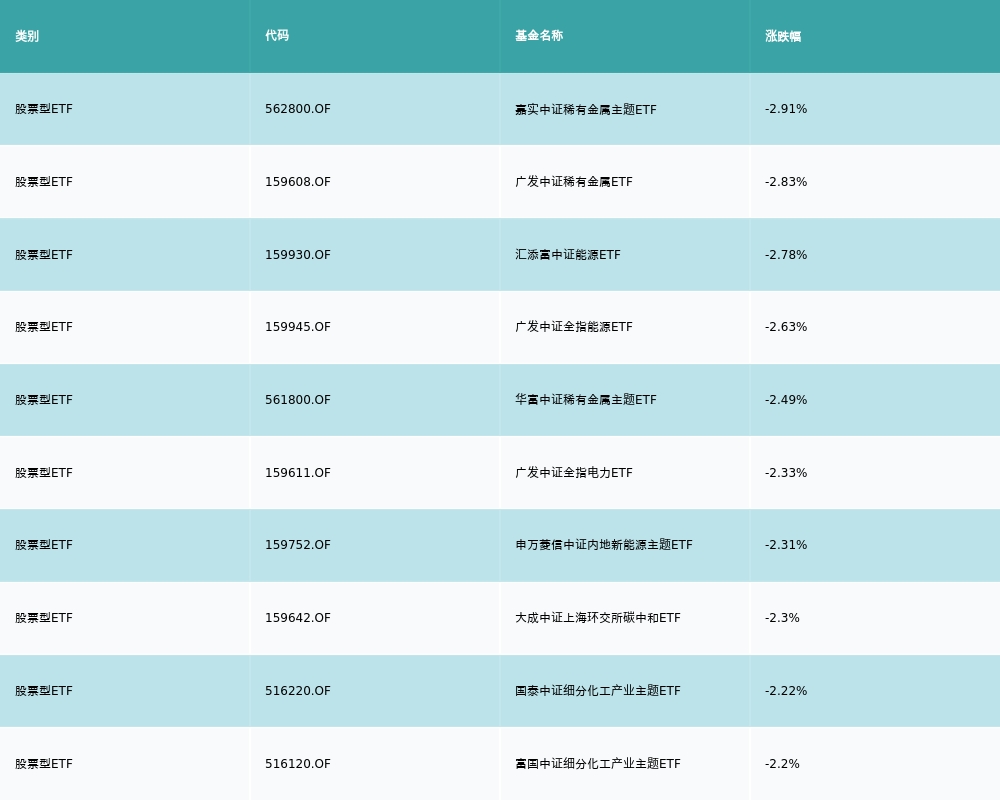Click fund name 申万菱信中证内地新能源主题ETF

tap(603, 545)
